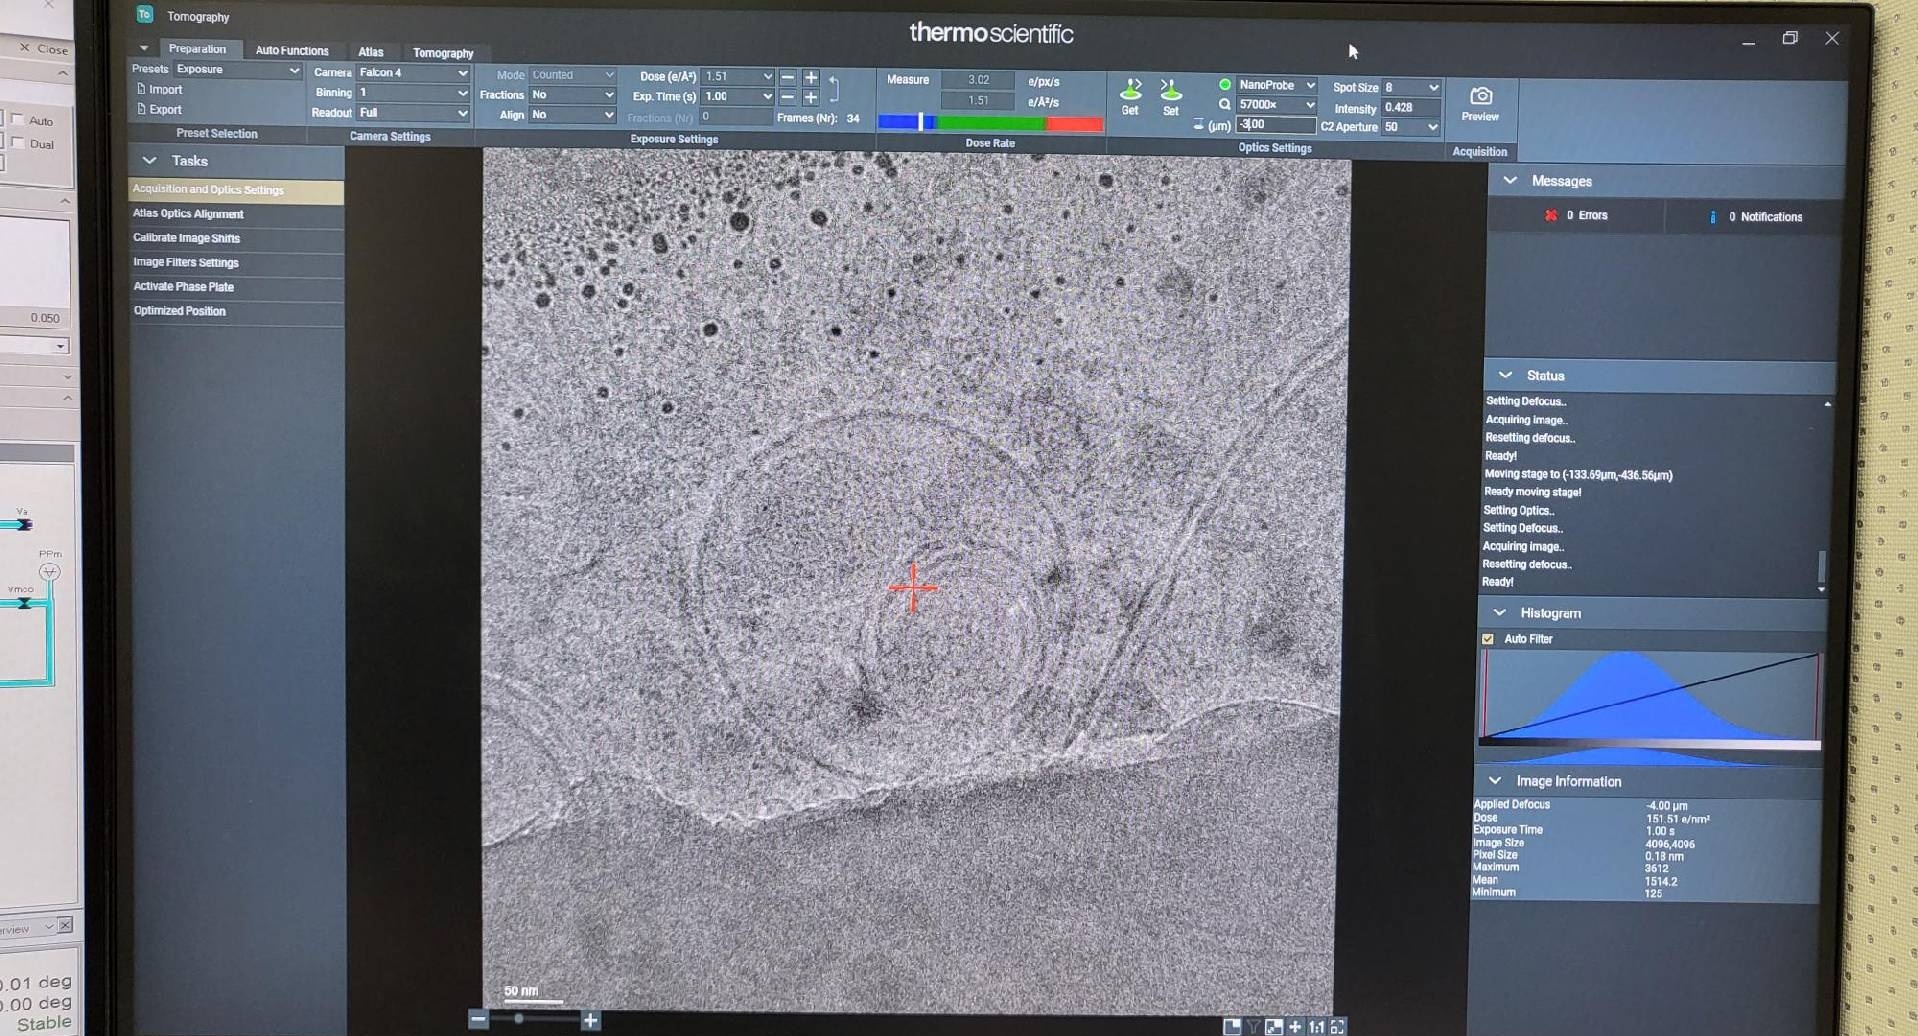Start a Preview acquisition with the camera icon

[1481, 96]
